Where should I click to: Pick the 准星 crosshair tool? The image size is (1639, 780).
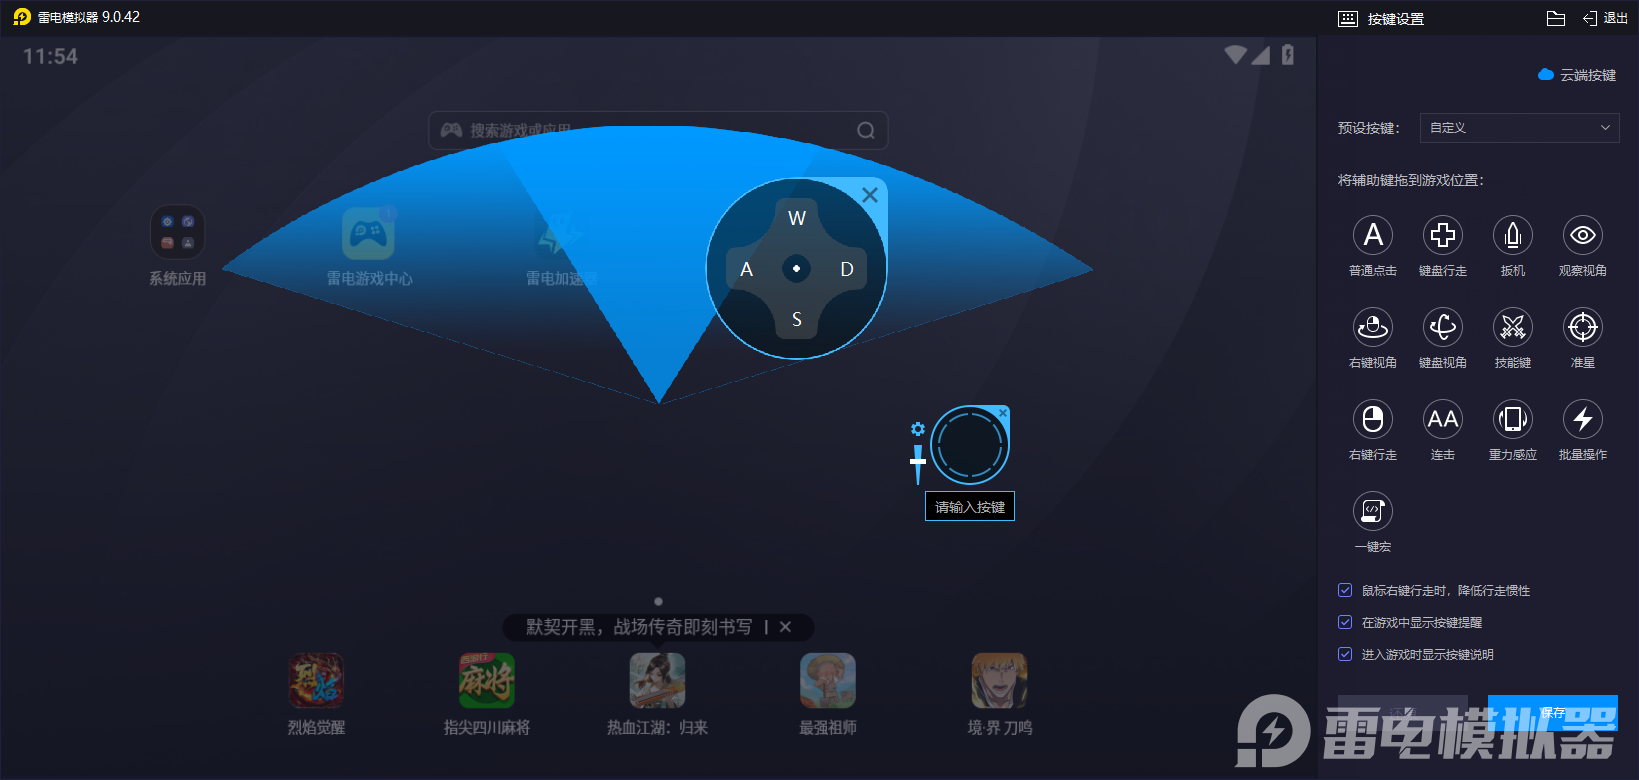point(1583,327)
